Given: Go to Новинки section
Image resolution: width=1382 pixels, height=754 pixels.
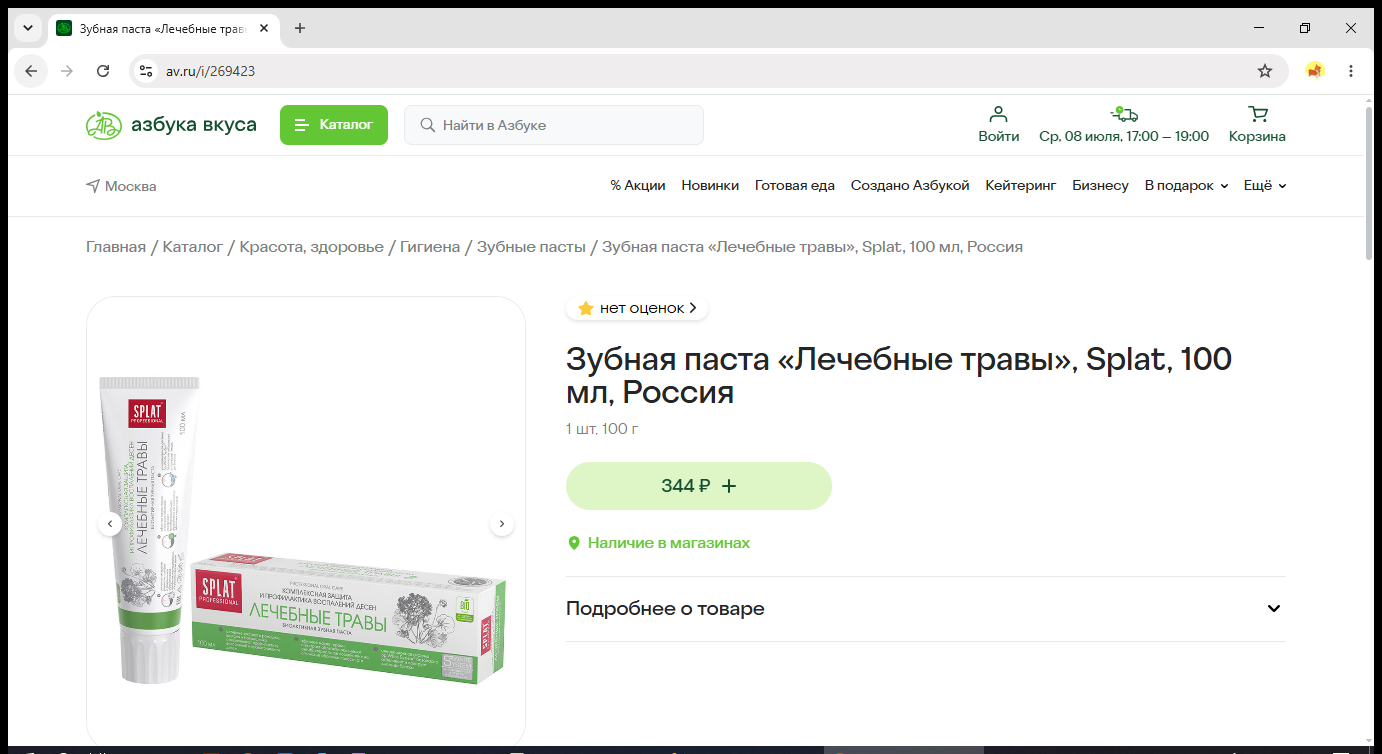Looking at the screenshot, I should [x=710, y=186].
